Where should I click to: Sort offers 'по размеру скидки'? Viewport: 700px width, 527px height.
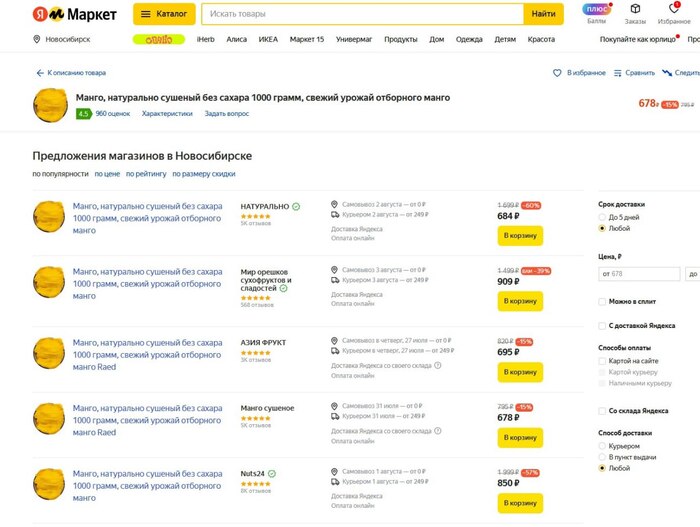coord(204,174)
